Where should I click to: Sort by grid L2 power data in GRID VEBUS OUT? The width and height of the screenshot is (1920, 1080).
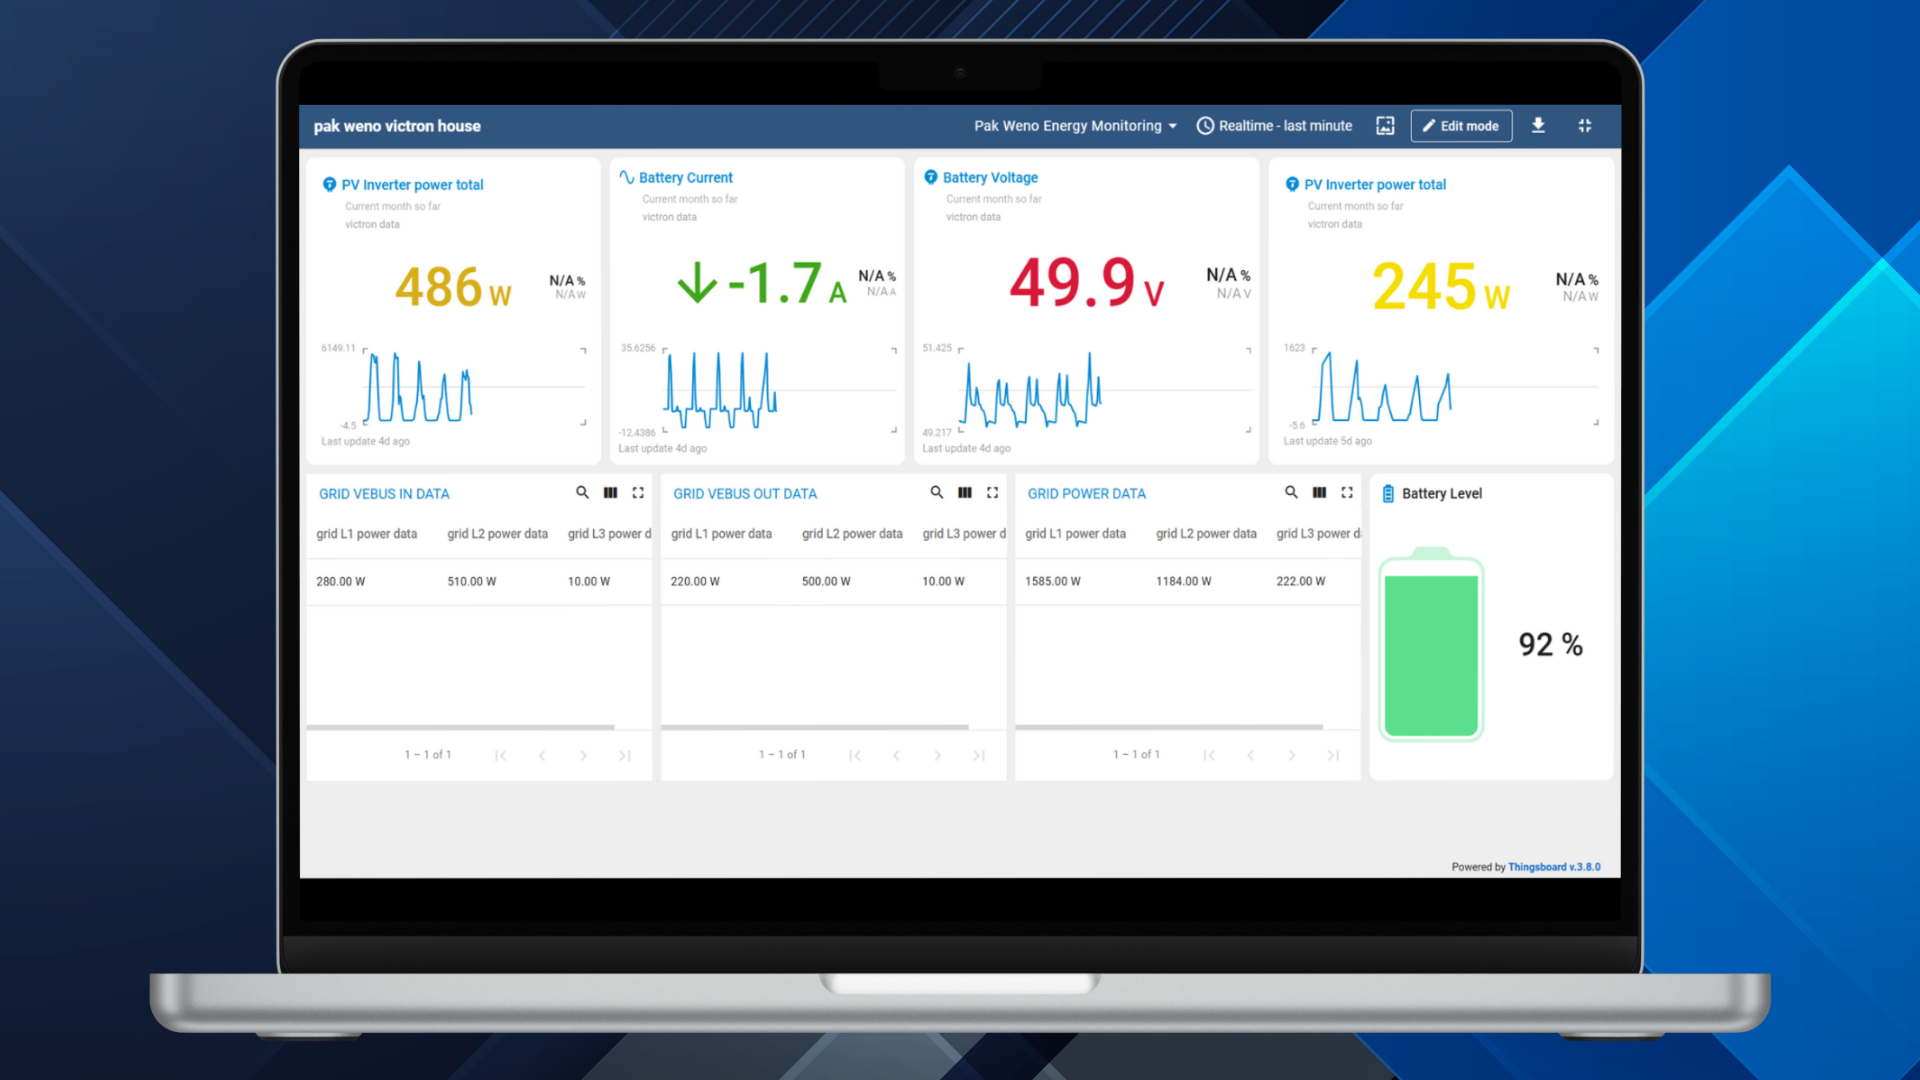point(852,534)
